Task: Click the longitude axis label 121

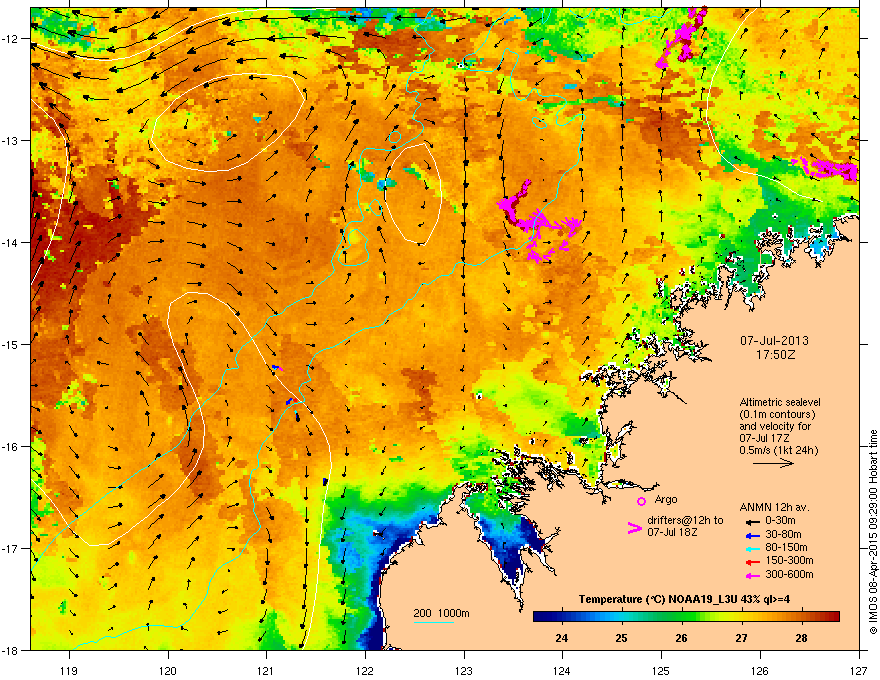Action: pos(266,670)
